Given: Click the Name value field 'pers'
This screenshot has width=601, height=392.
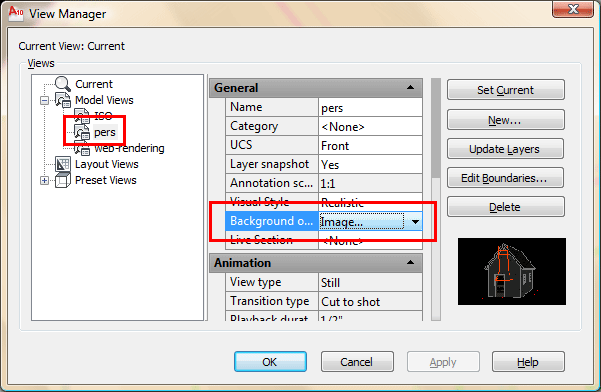Looking at the screenshot, I should [370, 107].
